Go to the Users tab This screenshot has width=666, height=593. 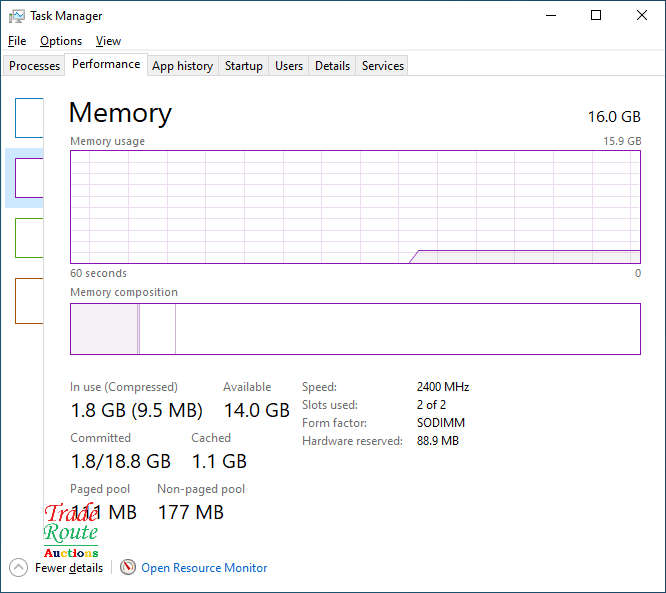click(289, 66)
